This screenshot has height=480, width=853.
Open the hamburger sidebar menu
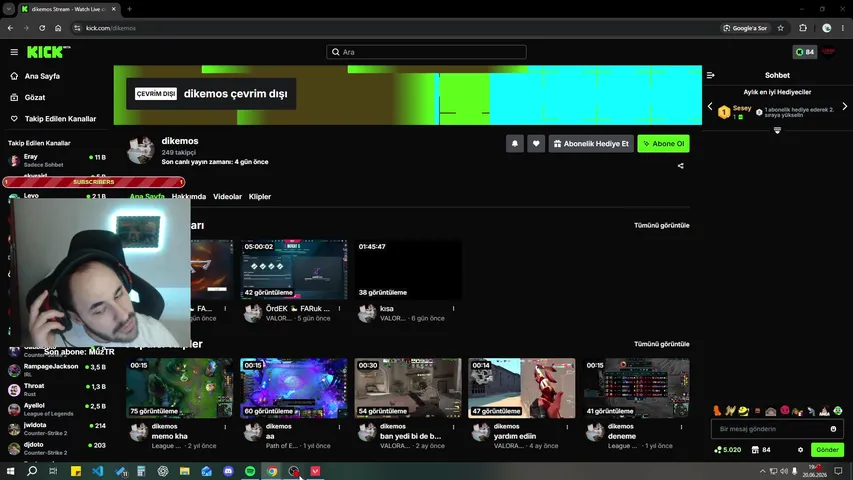14,52
